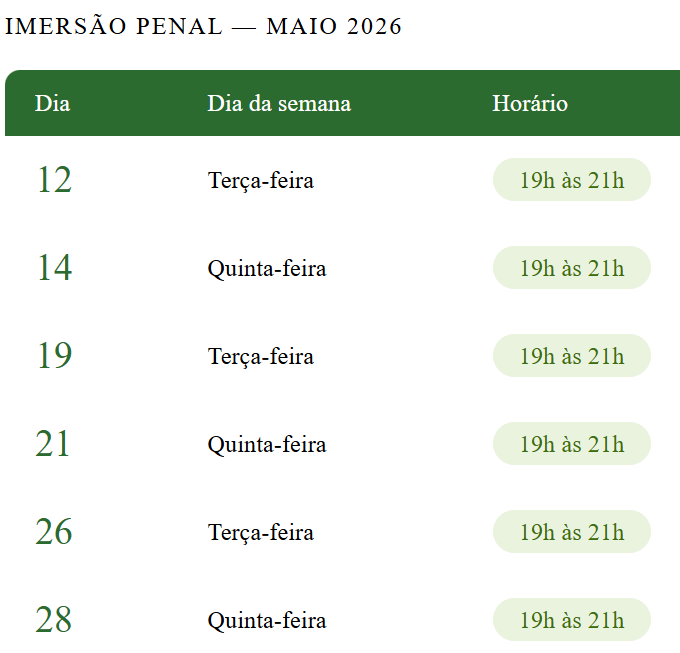Select the "19h às 21h" badge for day 26
Viewport: 680px width, 653px height.
coord(572,532)
